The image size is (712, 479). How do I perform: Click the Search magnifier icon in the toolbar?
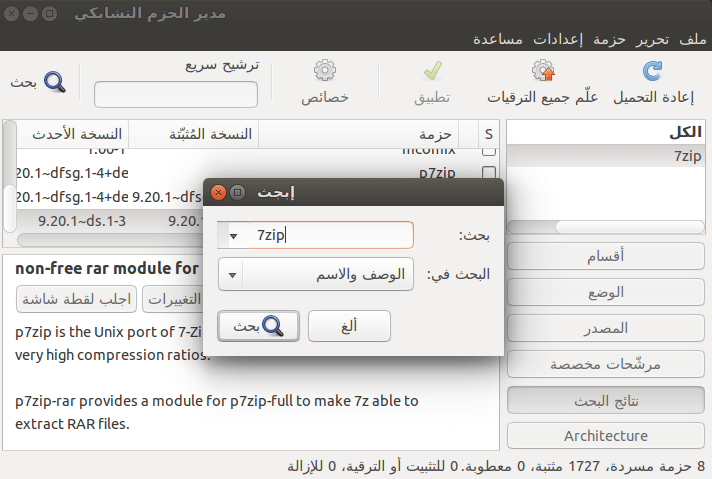(54, 82)
